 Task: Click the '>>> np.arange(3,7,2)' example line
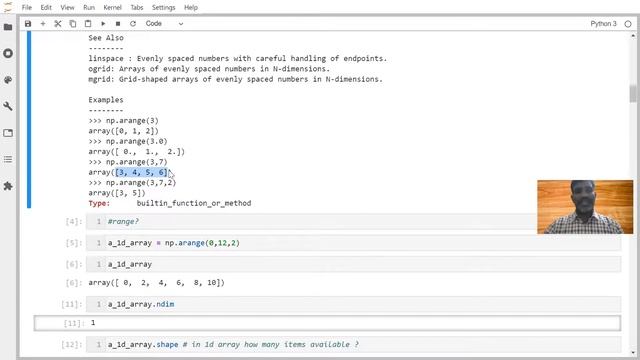pyautogui.click(x=132, y=183)
